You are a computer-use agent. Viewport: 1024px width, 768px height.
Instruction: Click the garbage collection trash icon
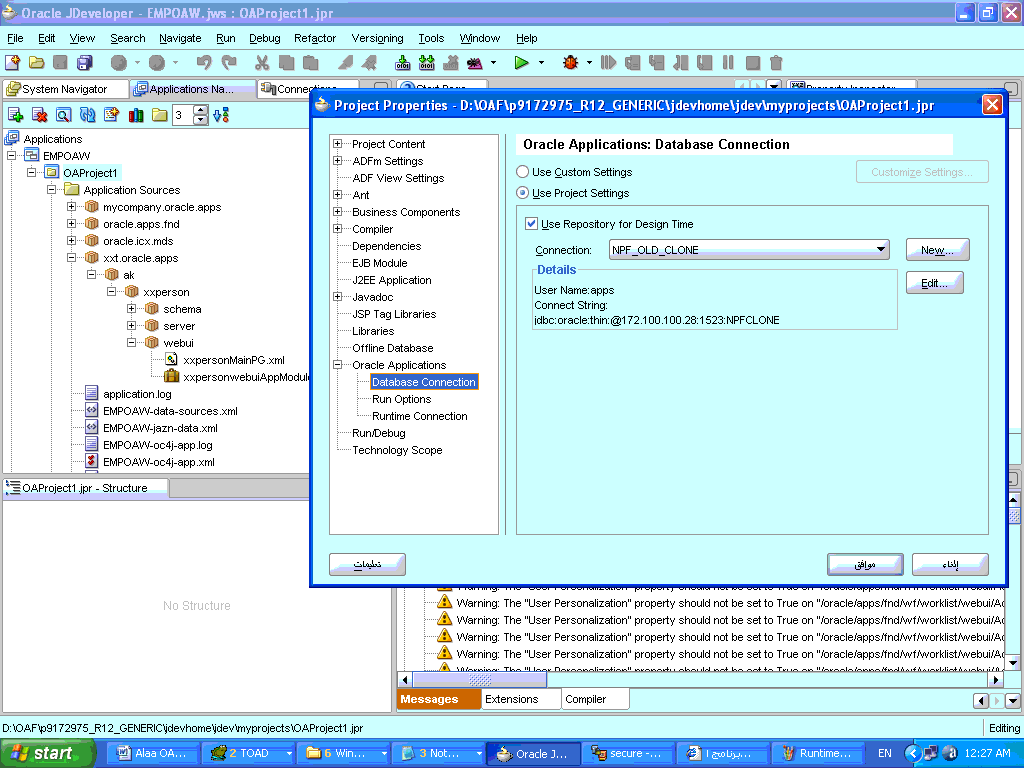(x=776, y=63)
